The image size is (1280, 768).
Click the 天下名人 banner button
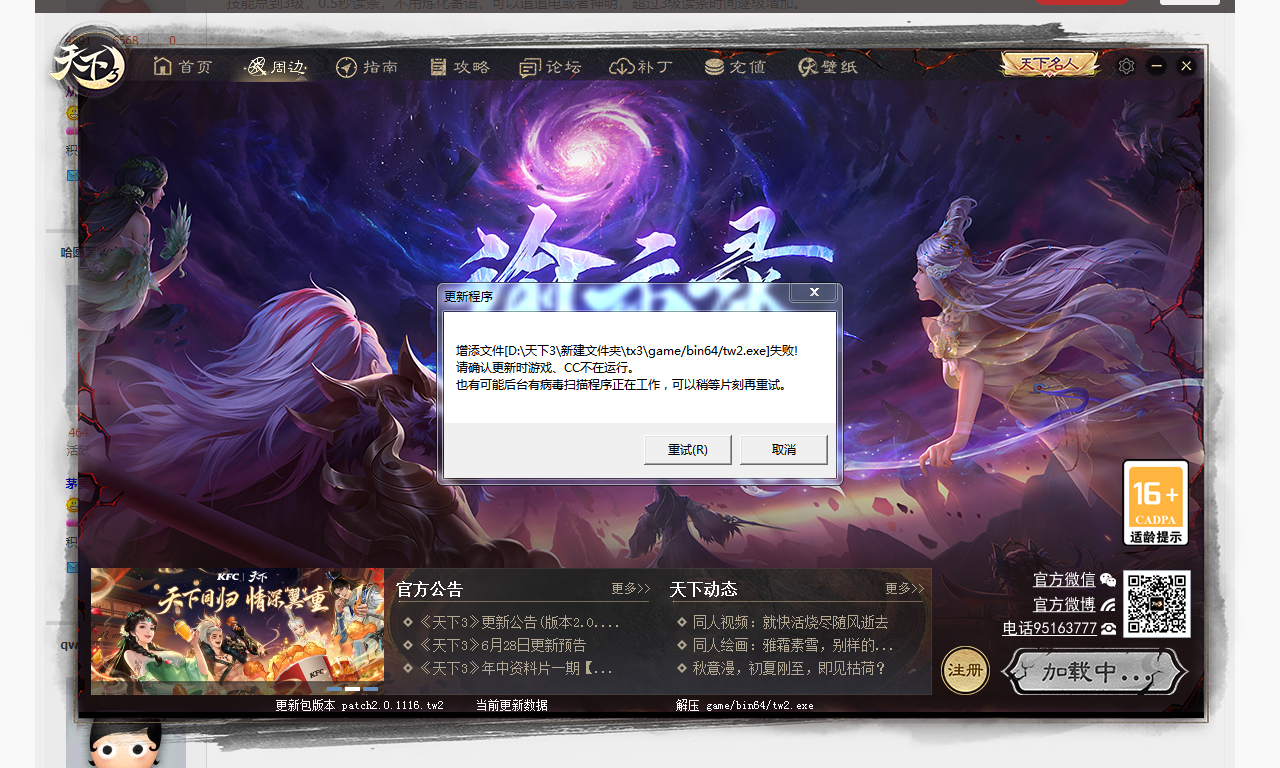(1049, 65)
